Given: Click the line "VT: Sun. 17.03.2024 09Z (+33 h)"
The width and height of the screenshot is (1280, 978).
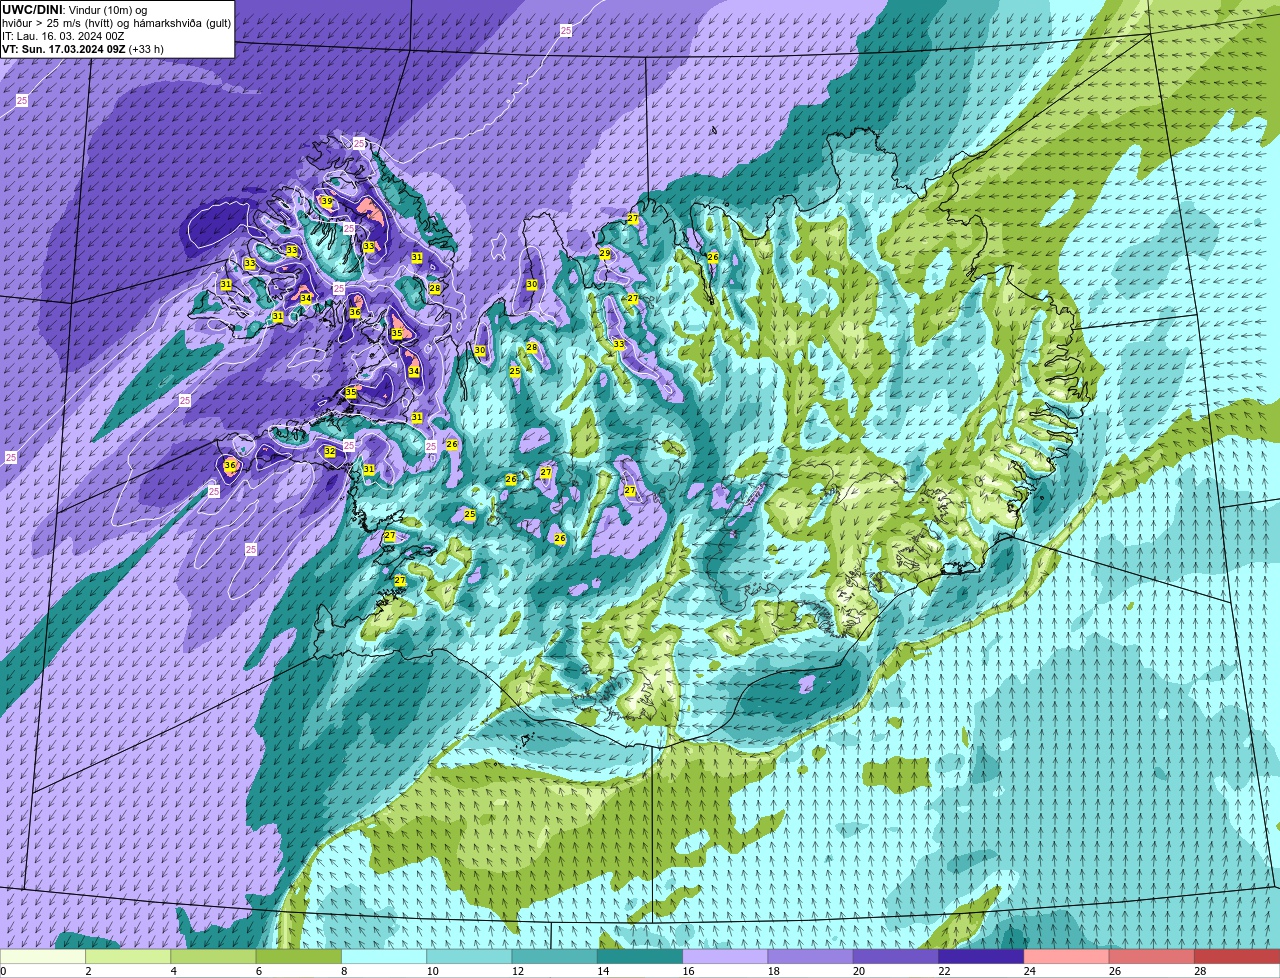Looking at the screenshot, I should [x=83, y=49].
